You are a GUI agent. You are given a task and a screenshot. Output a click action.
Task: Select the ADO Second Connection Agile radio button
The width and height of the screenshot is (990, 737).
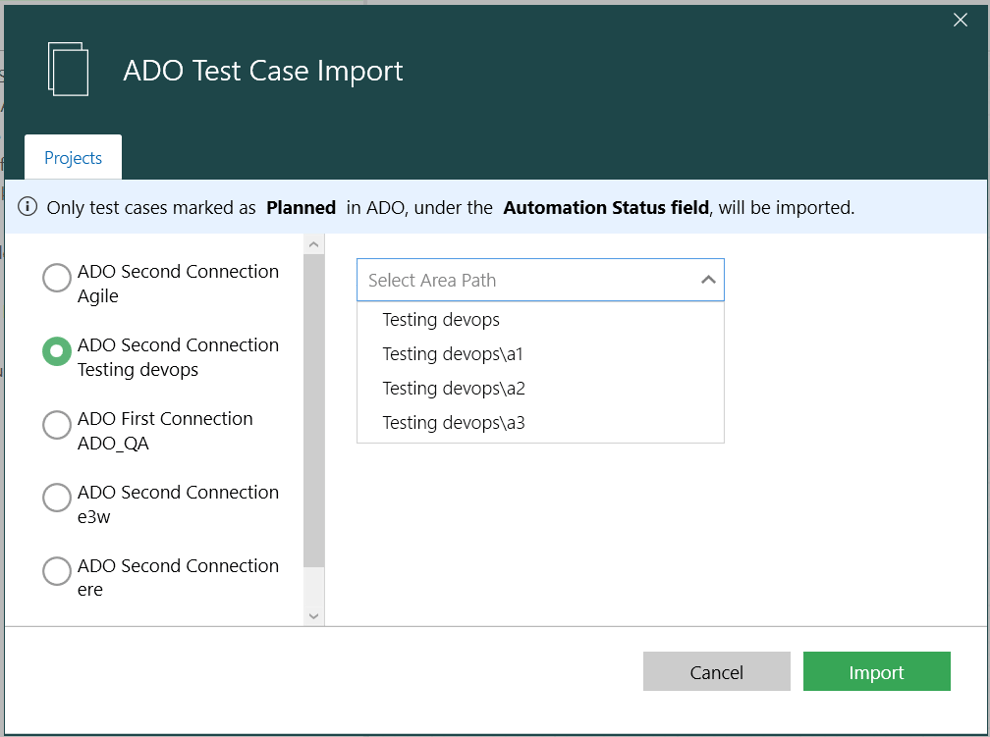(56, 278)
